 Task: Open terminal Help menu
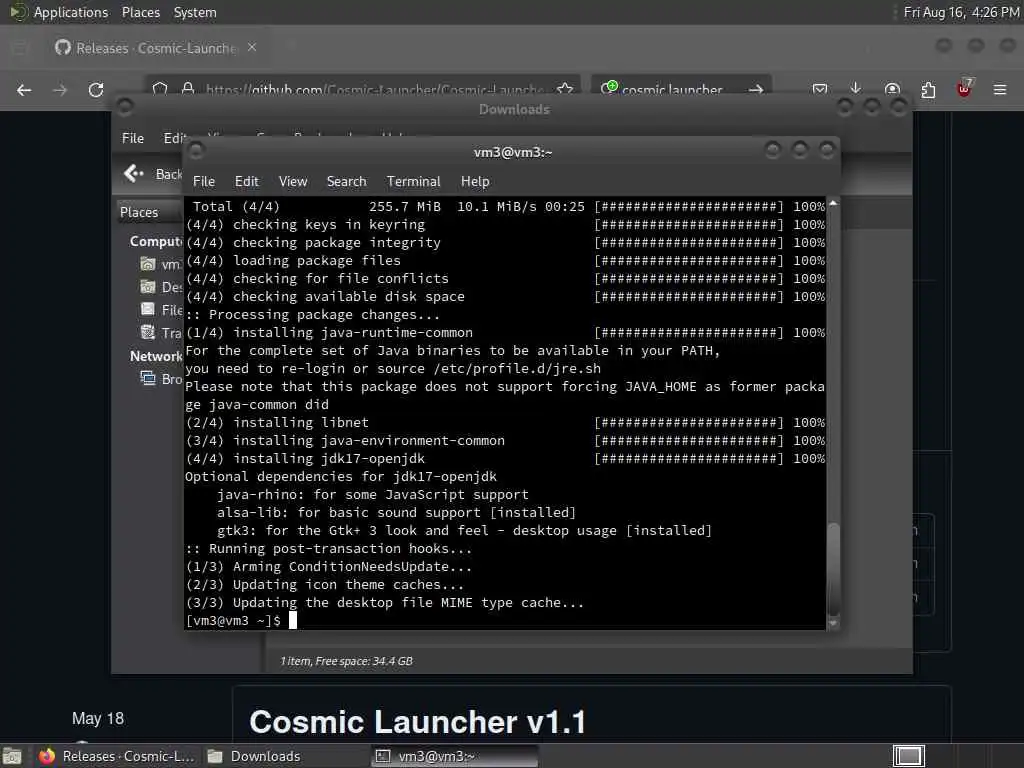point(475,182)
